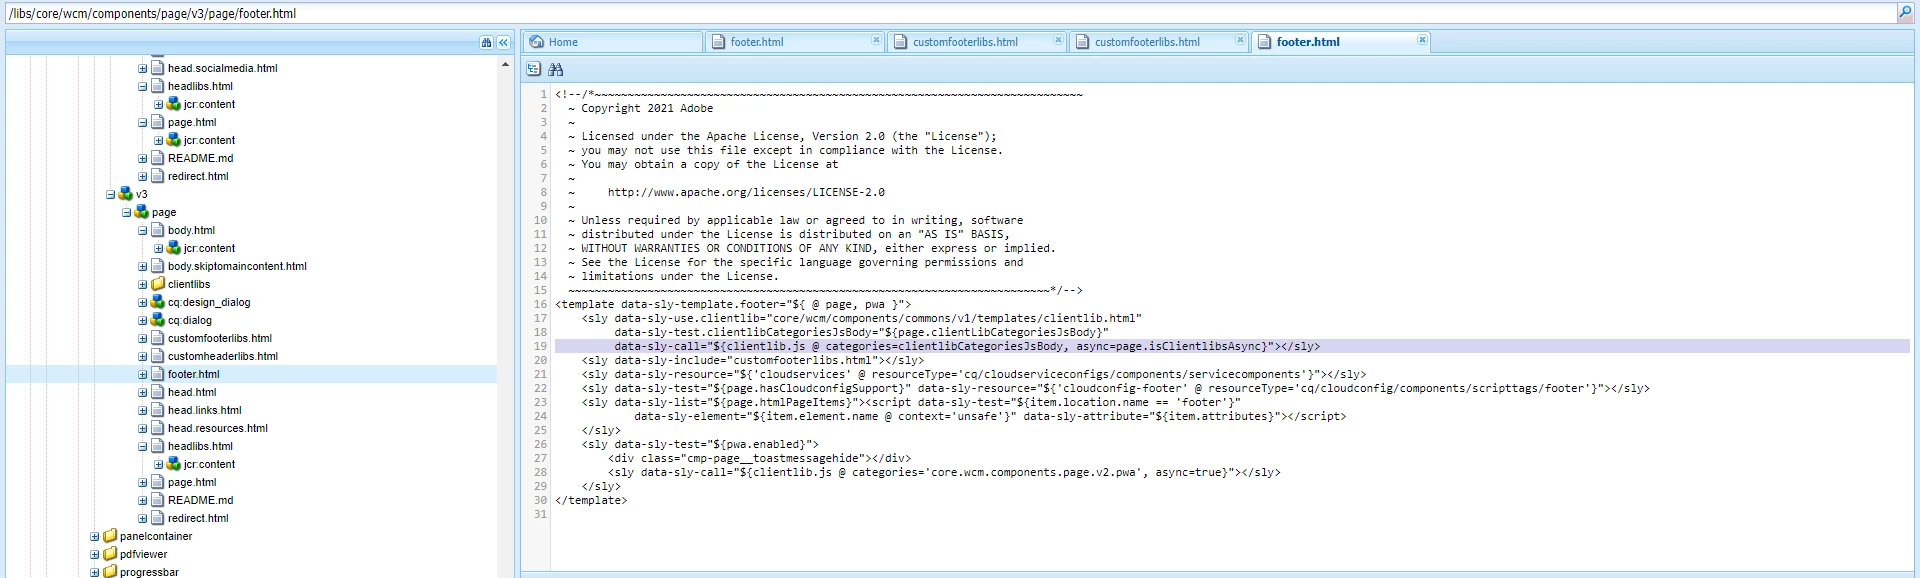Expand the pdfviewer folder
This screenshot has height=578, width=1920.
[x=95, y=554]
